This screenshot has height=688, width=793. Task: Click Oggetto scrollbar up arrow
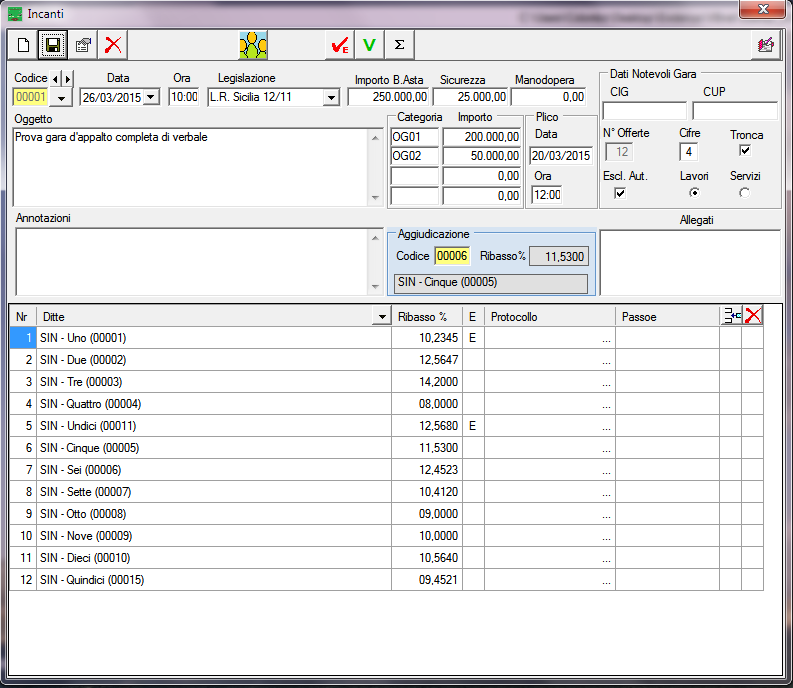375,138
